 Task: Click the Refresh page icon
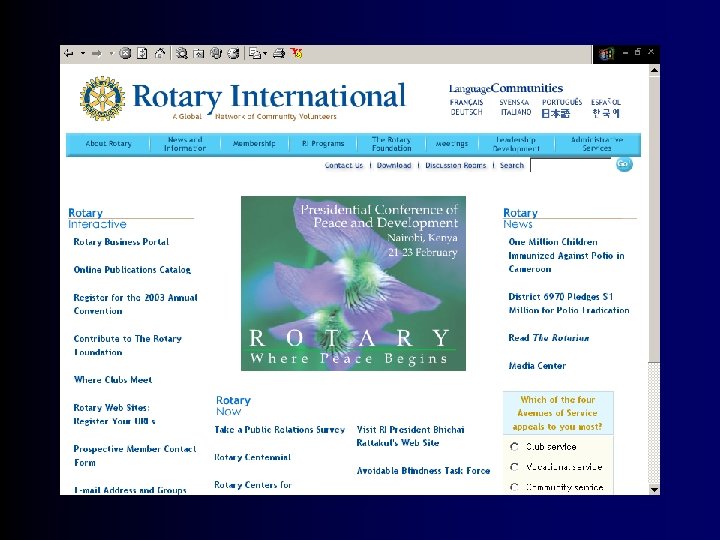pyautogui.click(x=142, y=54)
